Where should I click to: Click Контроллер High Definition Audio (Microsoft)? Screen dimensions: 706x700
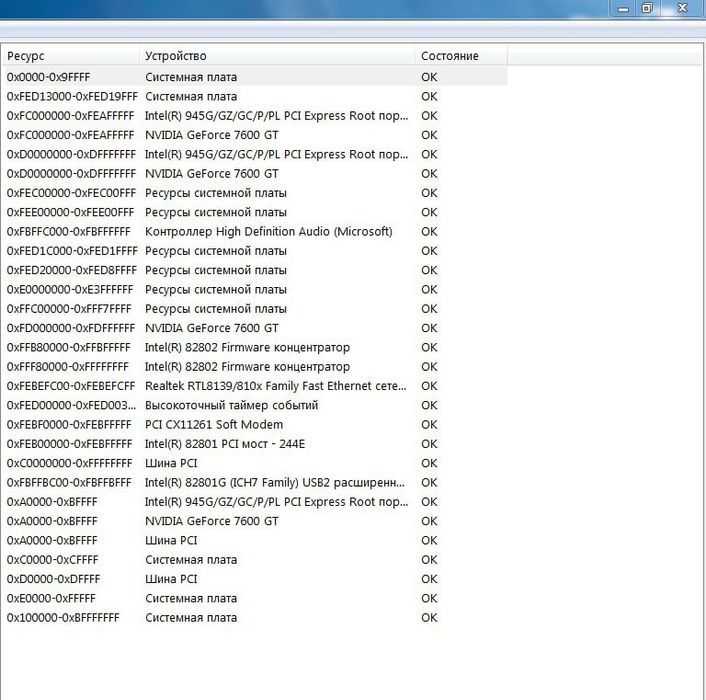[x=268, y=232]
